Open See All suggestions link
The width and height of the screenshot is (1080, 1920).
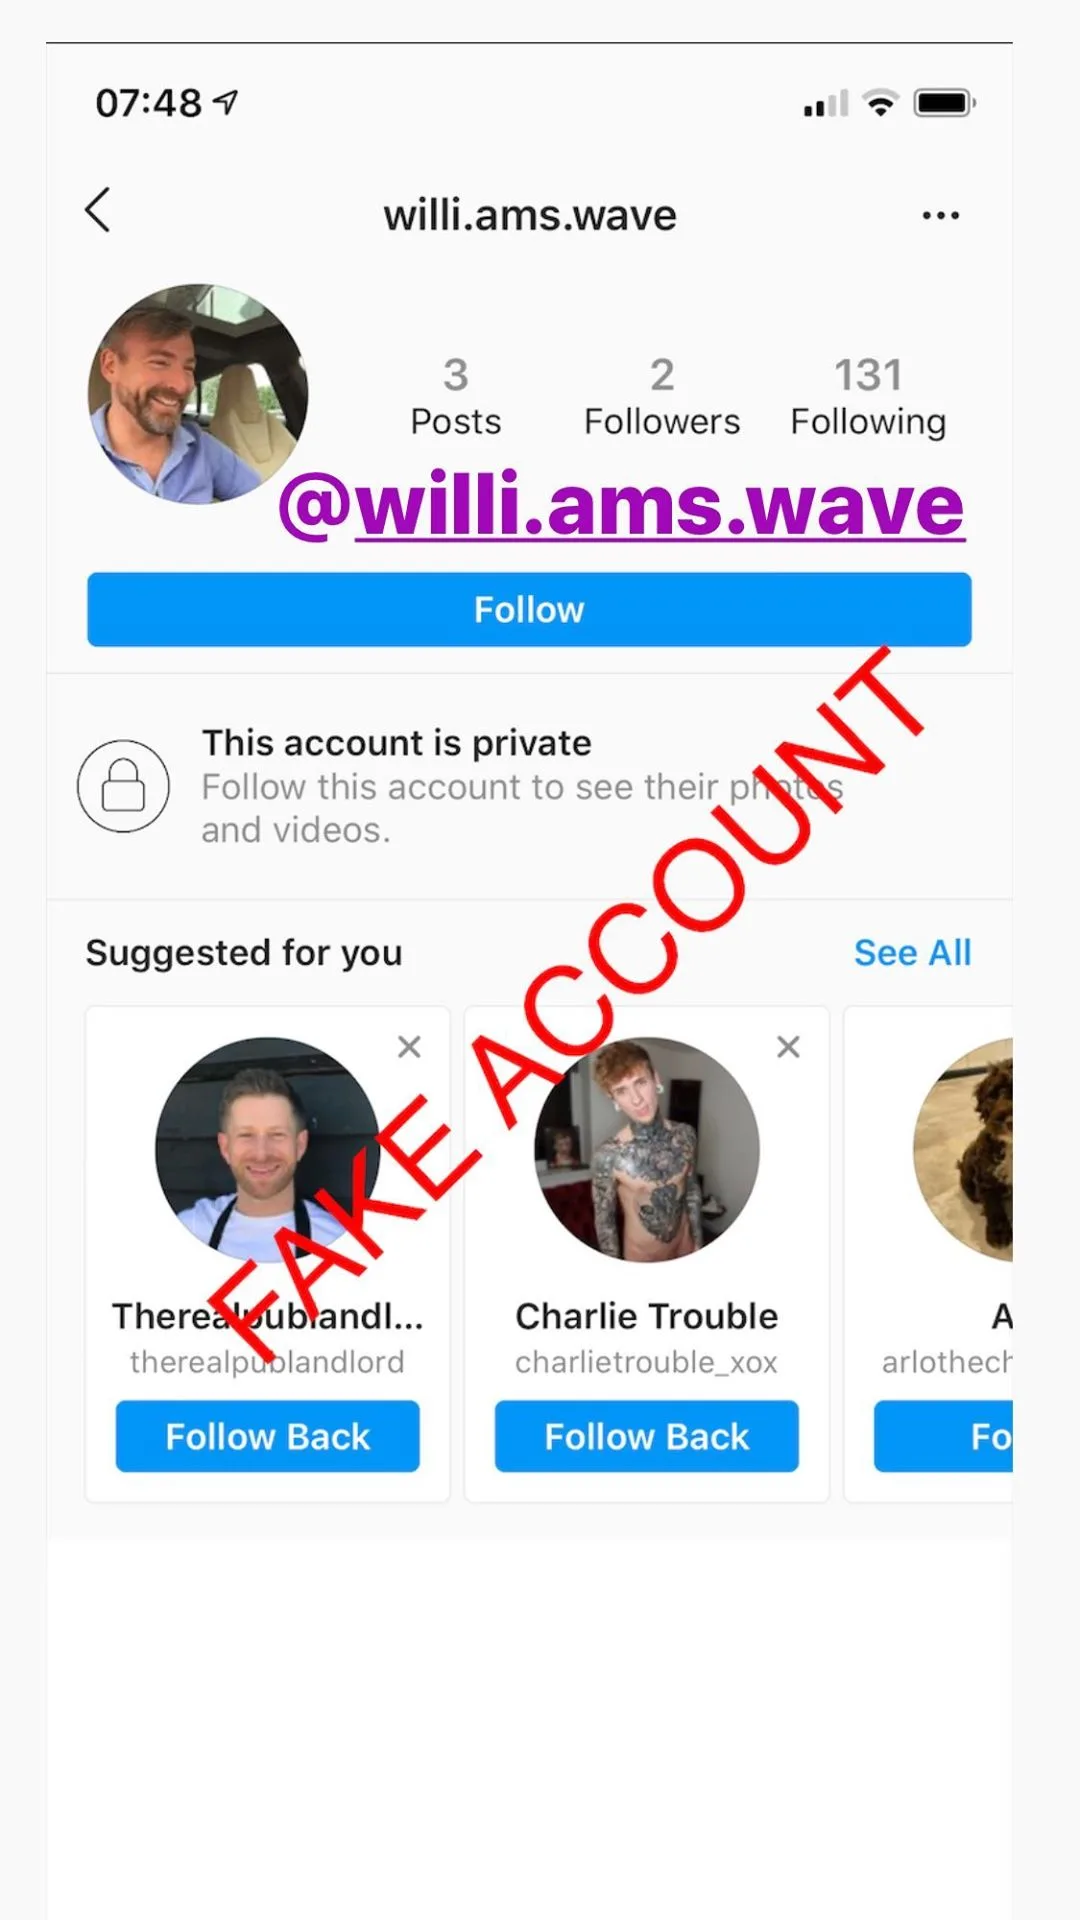tap(912, 953)
